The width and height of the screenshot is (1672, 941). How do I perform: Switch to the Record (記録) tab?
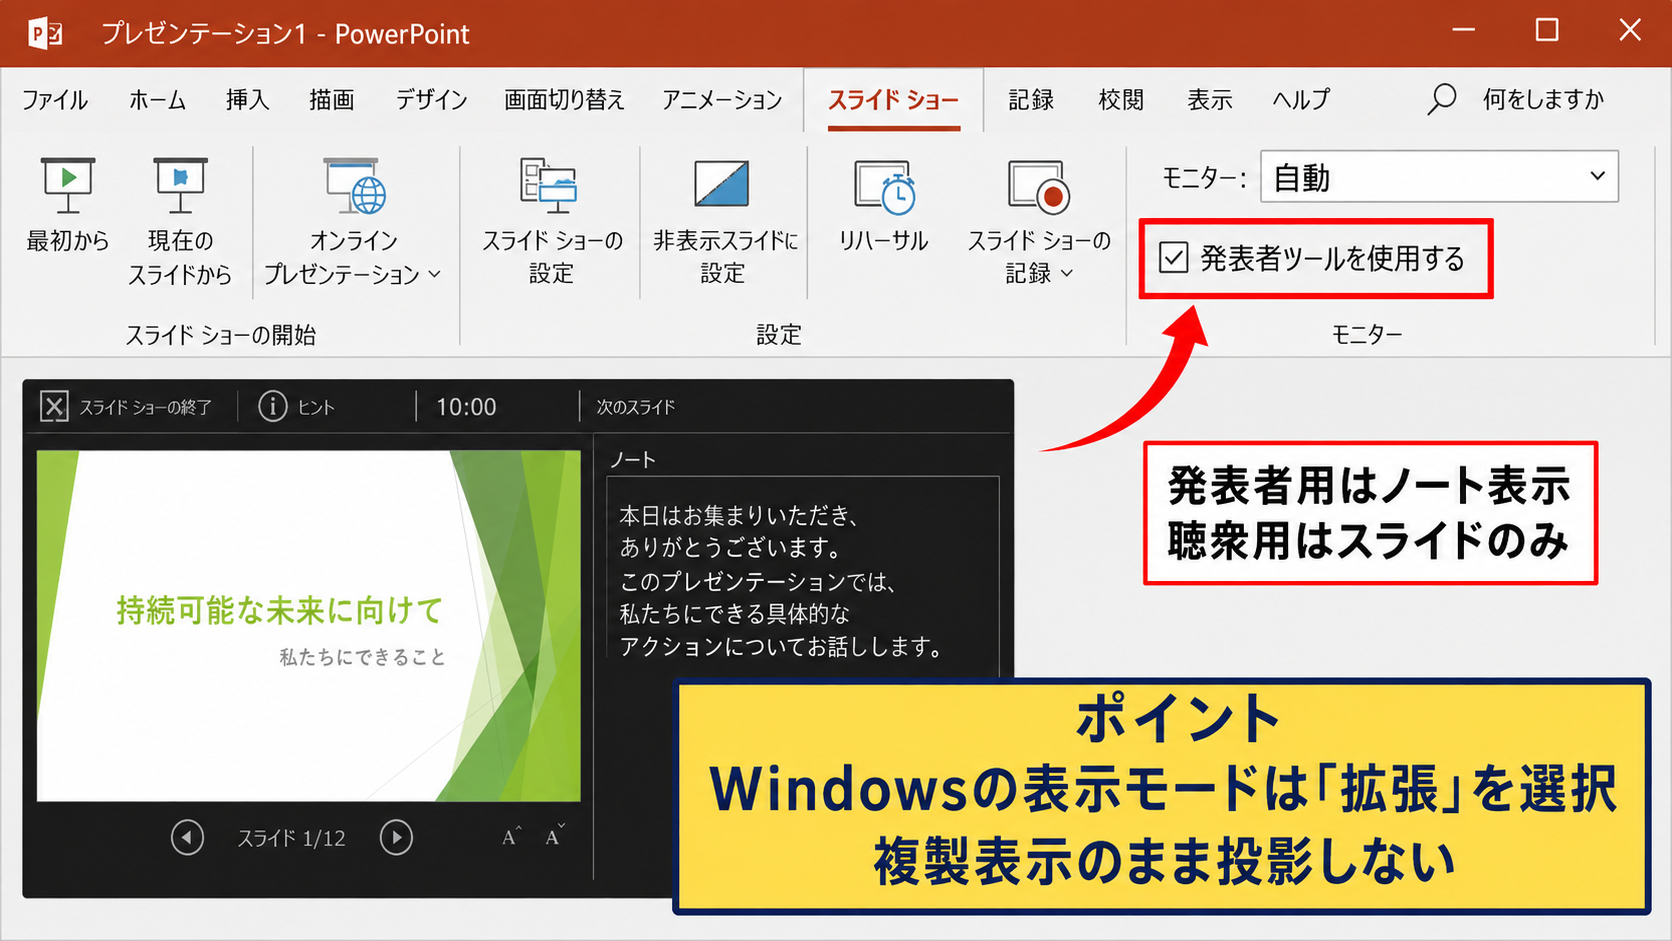click(1031, 100)
